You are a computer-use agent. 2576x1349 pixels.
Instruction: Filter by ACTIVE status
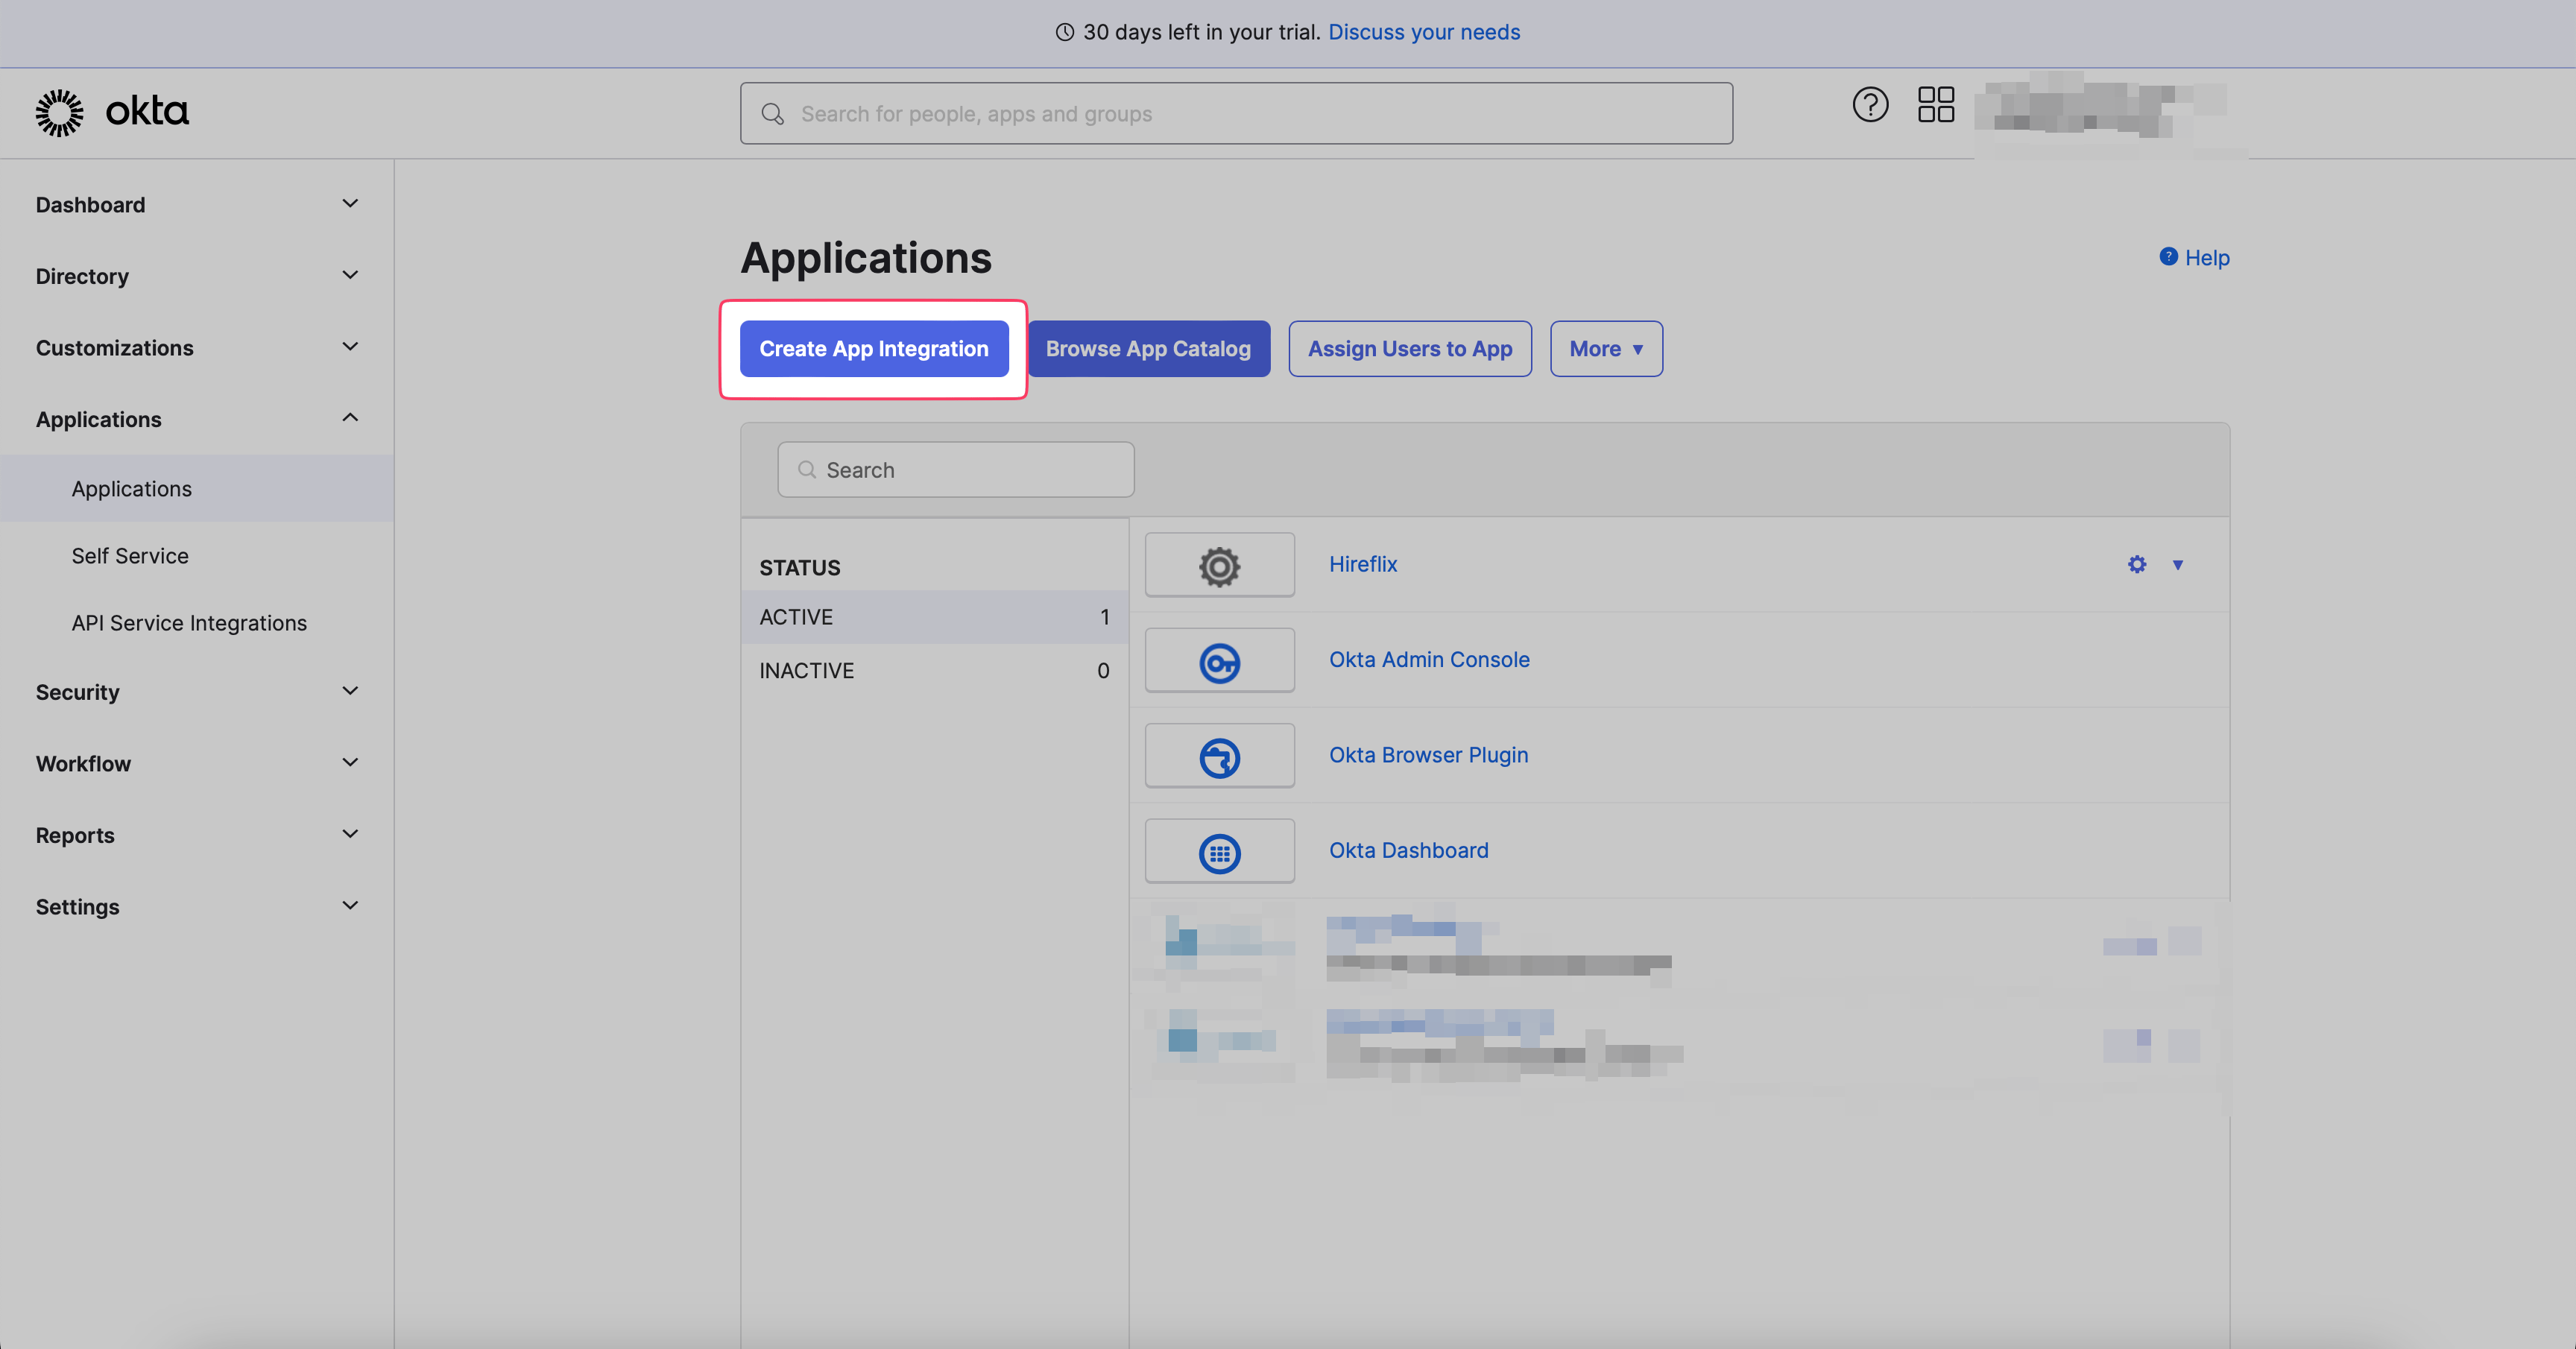934,617
